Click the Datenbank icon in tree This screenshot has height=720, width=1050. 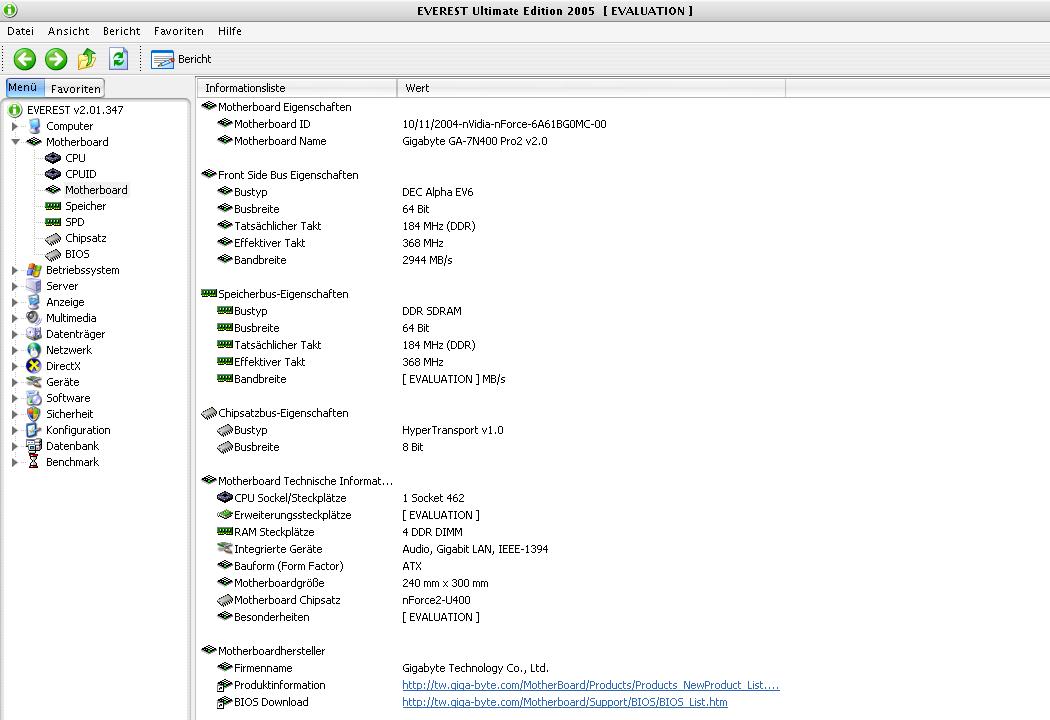pyautogui.click(x=33, y=446)
